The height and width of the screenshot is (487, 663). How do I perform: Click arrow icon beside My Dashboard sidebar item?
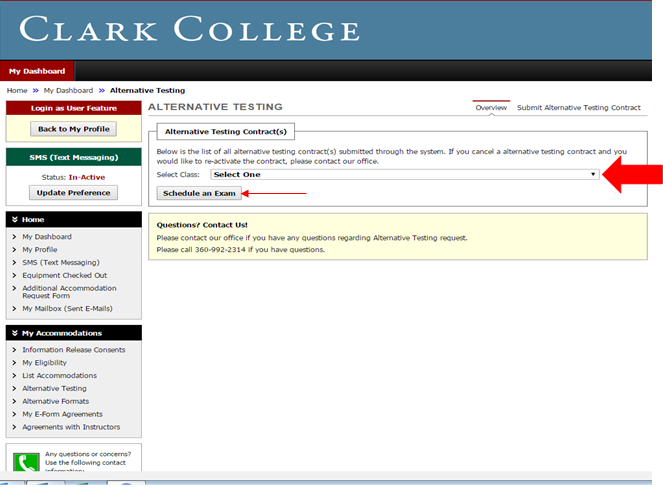click(x=14, y=237)
